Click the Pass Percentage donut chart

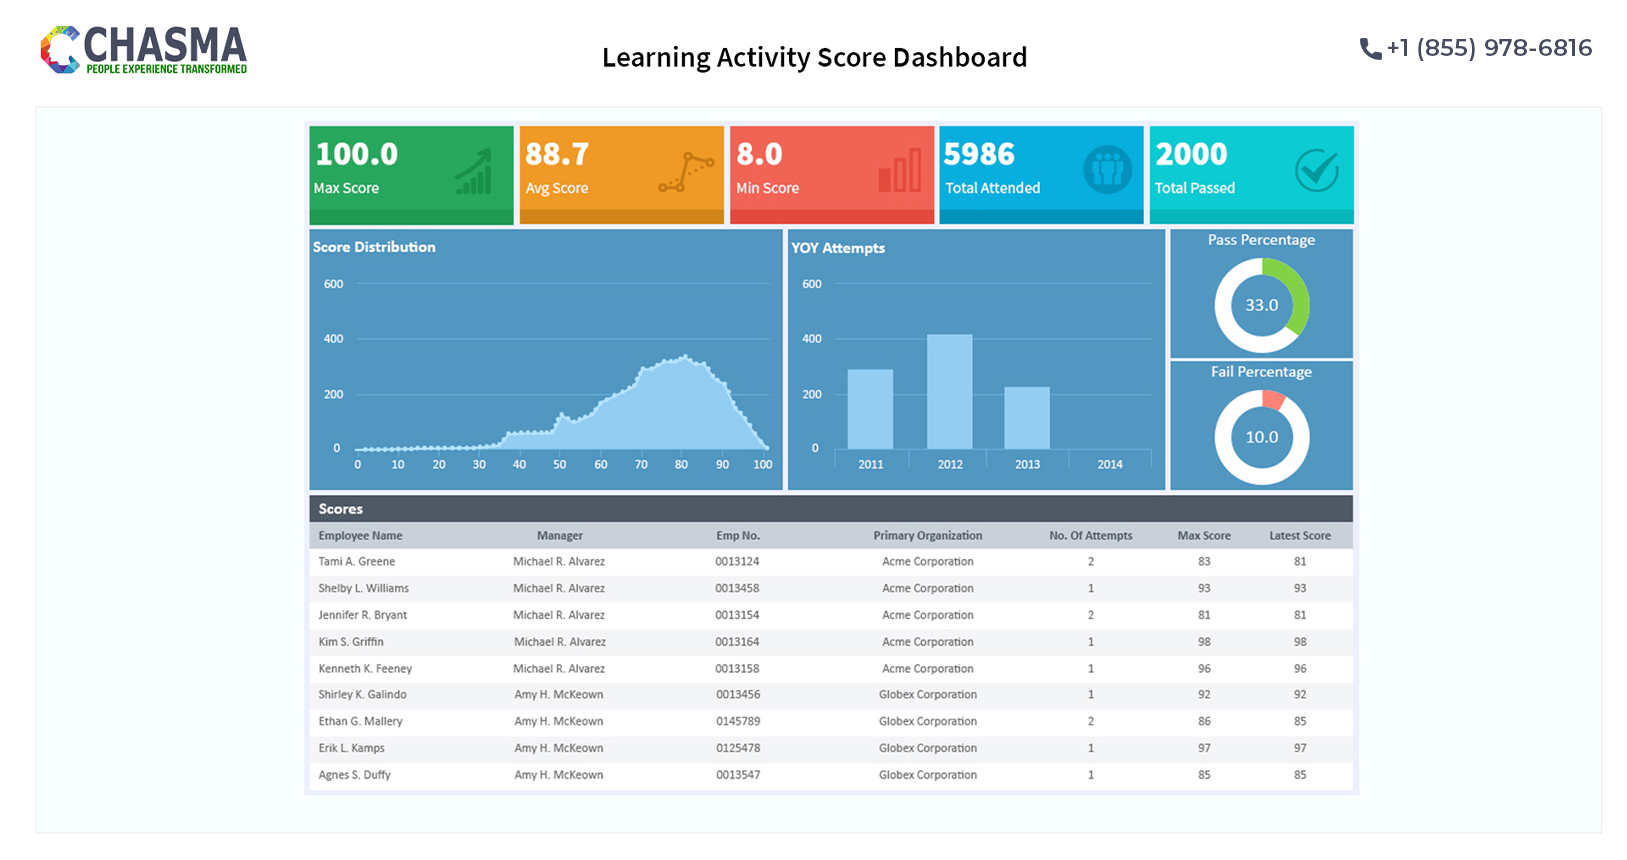pyautogui.click(x=1261, y=305)
